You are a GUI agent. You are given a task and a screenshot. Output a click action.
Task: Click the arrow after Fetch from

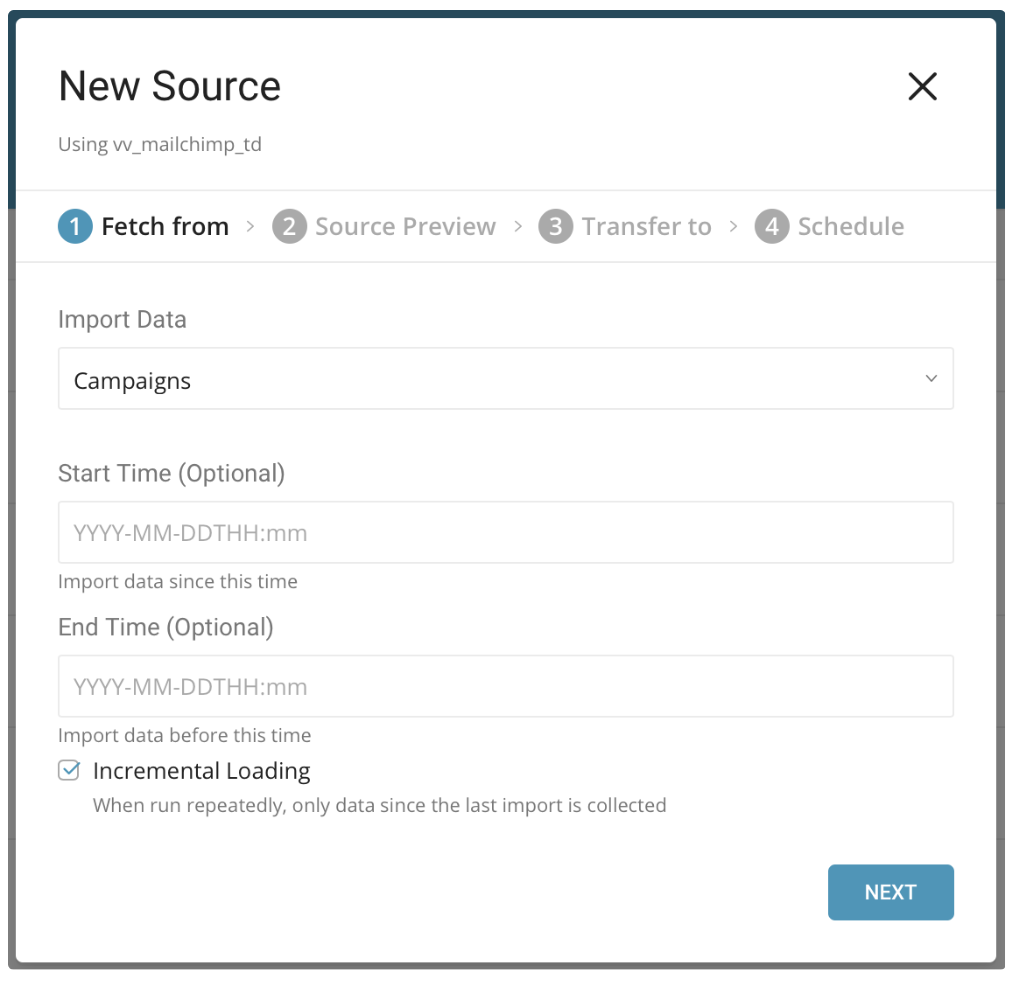coord(251,227)
